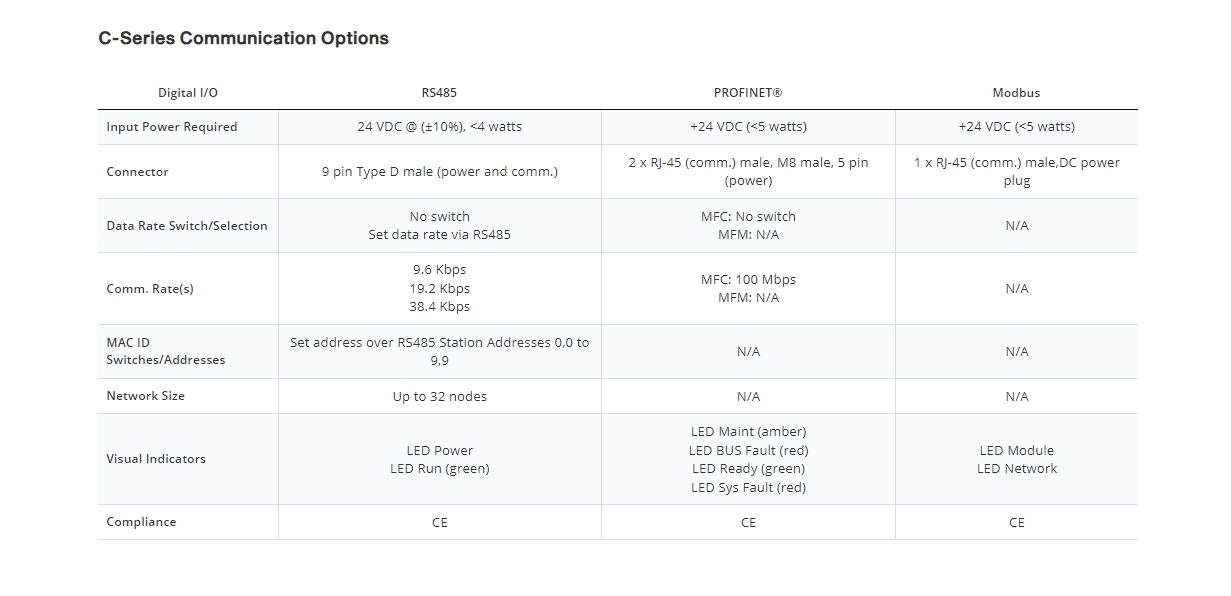The width and height of the screenshot is (1231, 596).
Task: Click the 24 VDC @ (±10%), <4 watts cell
Action: pyautogui.click(x=440, y=127)
